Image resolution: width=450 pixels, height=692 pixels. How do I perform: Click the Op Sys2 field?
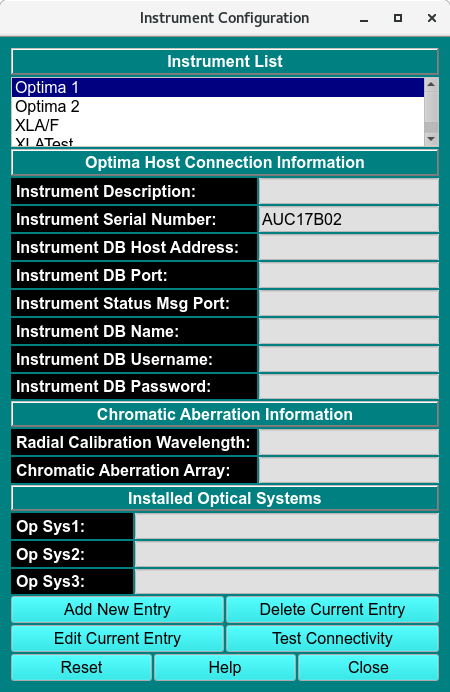coord(287,554)
